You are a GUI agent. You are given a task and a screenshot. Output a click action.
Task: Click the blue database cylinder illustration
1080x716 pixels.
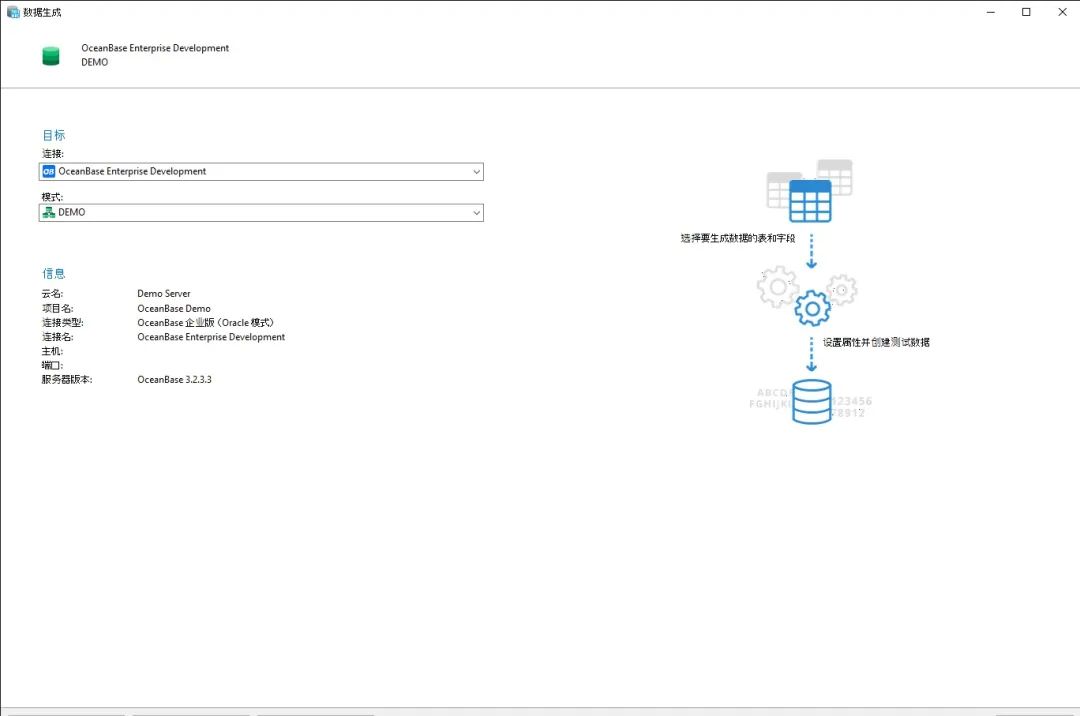(x=811, y=401)
